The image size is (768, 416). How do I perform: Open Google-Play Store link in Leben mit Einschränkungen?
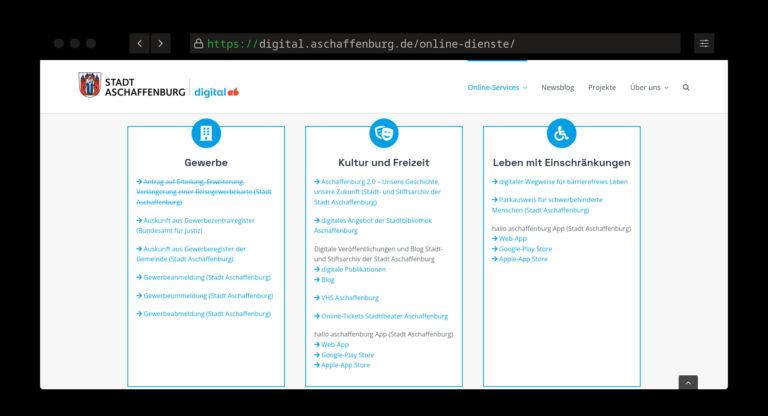tap(522, 249)
